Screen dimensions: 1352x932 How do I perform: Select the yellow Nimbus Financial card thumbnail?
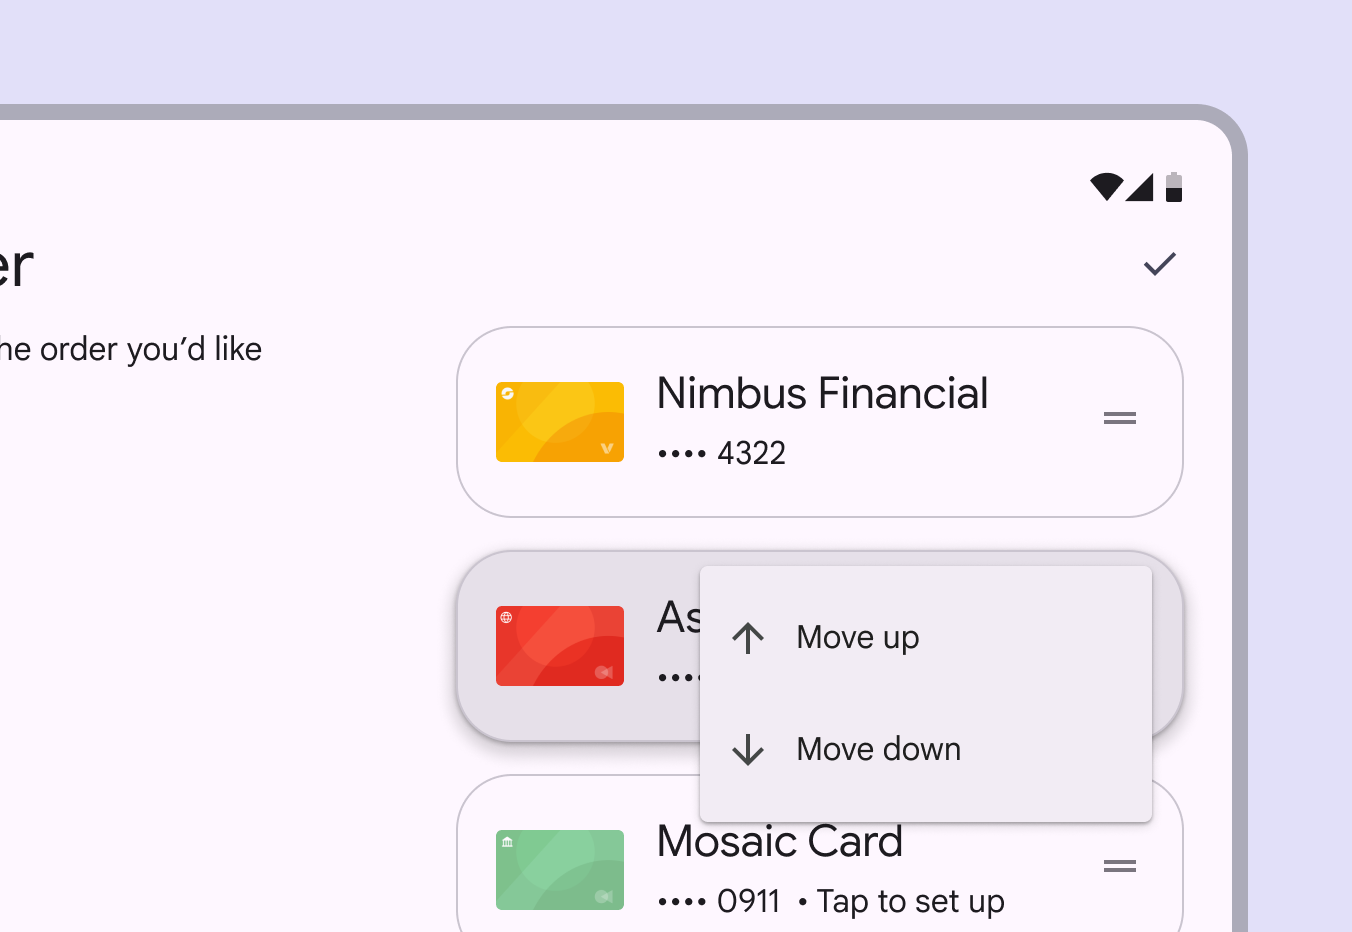point(560,422)
